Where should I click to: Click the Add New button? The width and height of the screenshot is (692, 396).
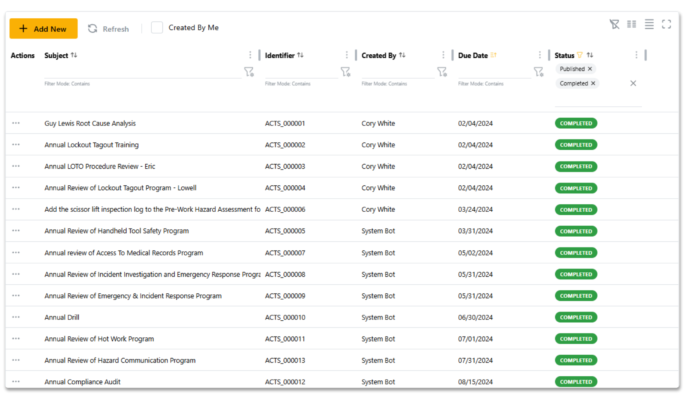43,29
